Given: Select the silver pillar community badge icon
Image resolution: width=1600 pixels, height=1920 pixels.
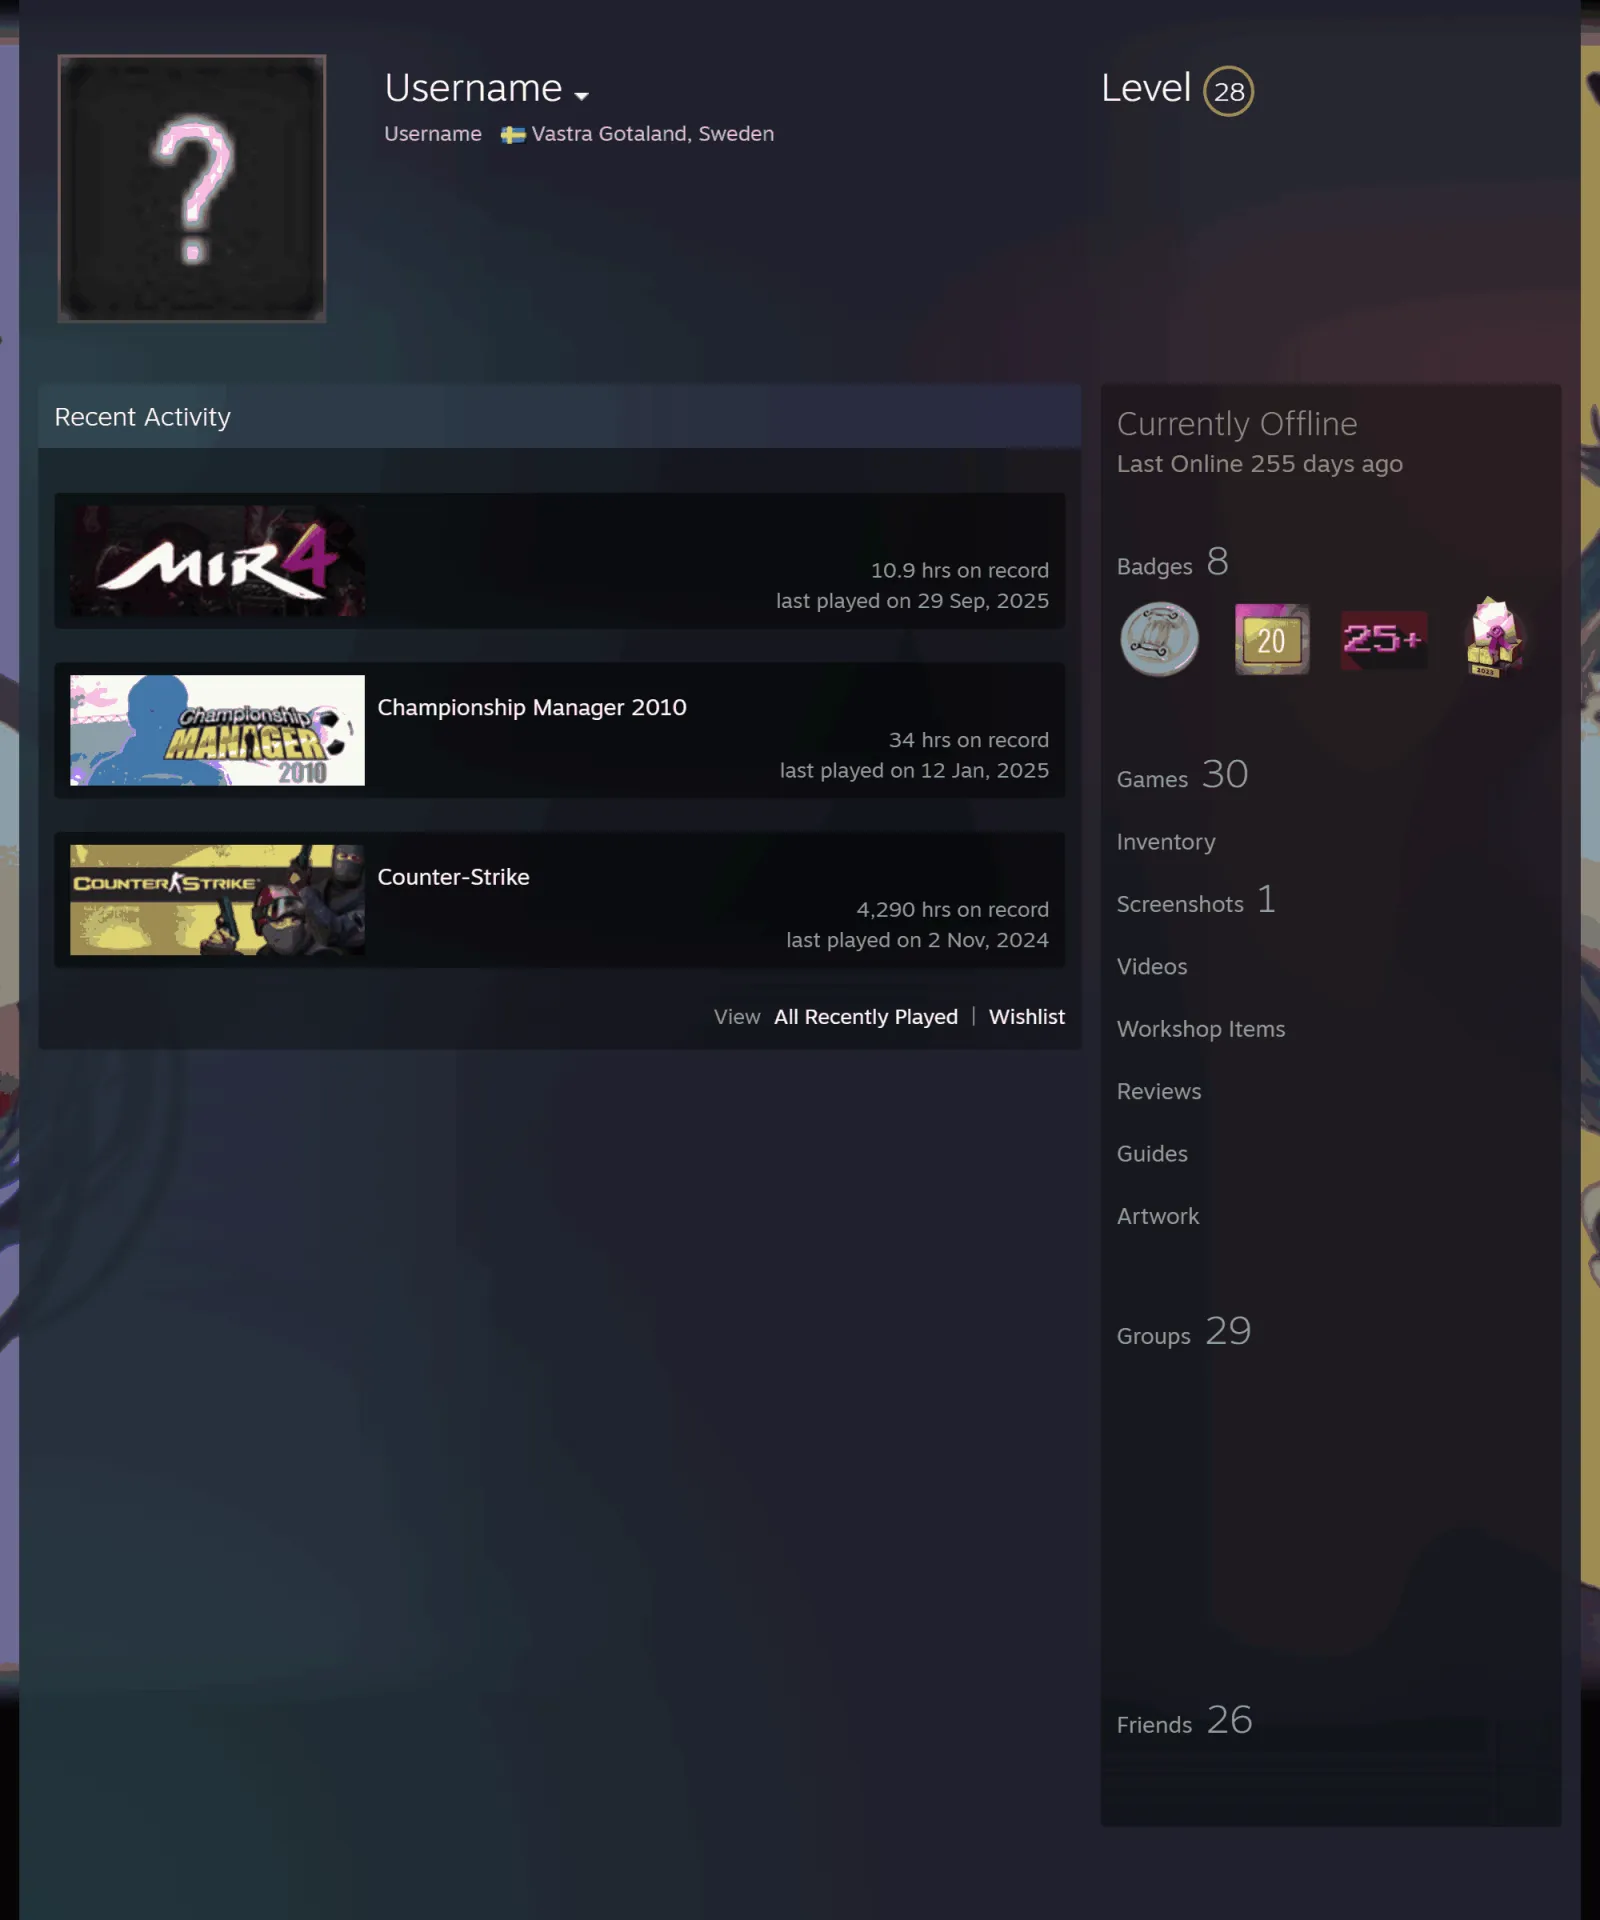Looking at the screenshot, I should coord(1160,639).
